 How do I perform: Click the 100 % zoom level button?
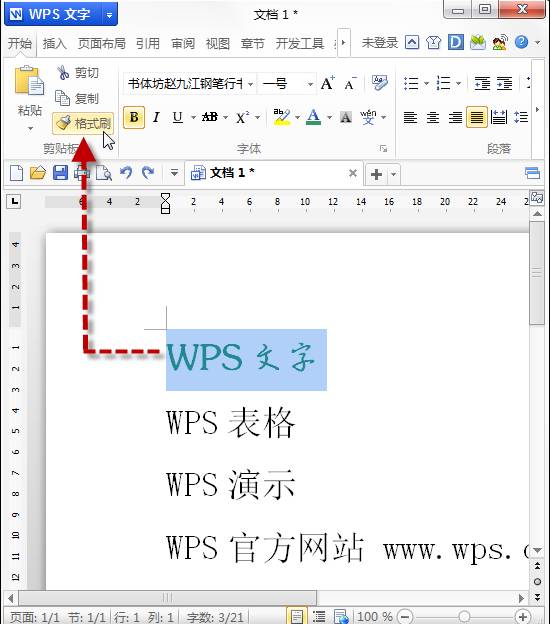tap(374, 616)
